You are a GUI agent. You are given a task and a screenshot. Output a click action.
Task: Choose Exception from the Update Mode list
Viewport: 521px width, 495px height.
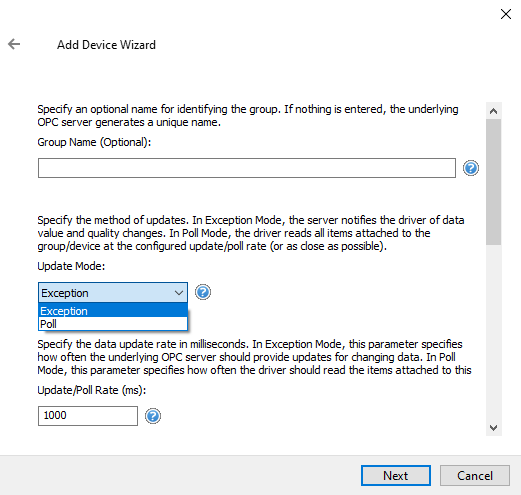[x=113, y=310]
